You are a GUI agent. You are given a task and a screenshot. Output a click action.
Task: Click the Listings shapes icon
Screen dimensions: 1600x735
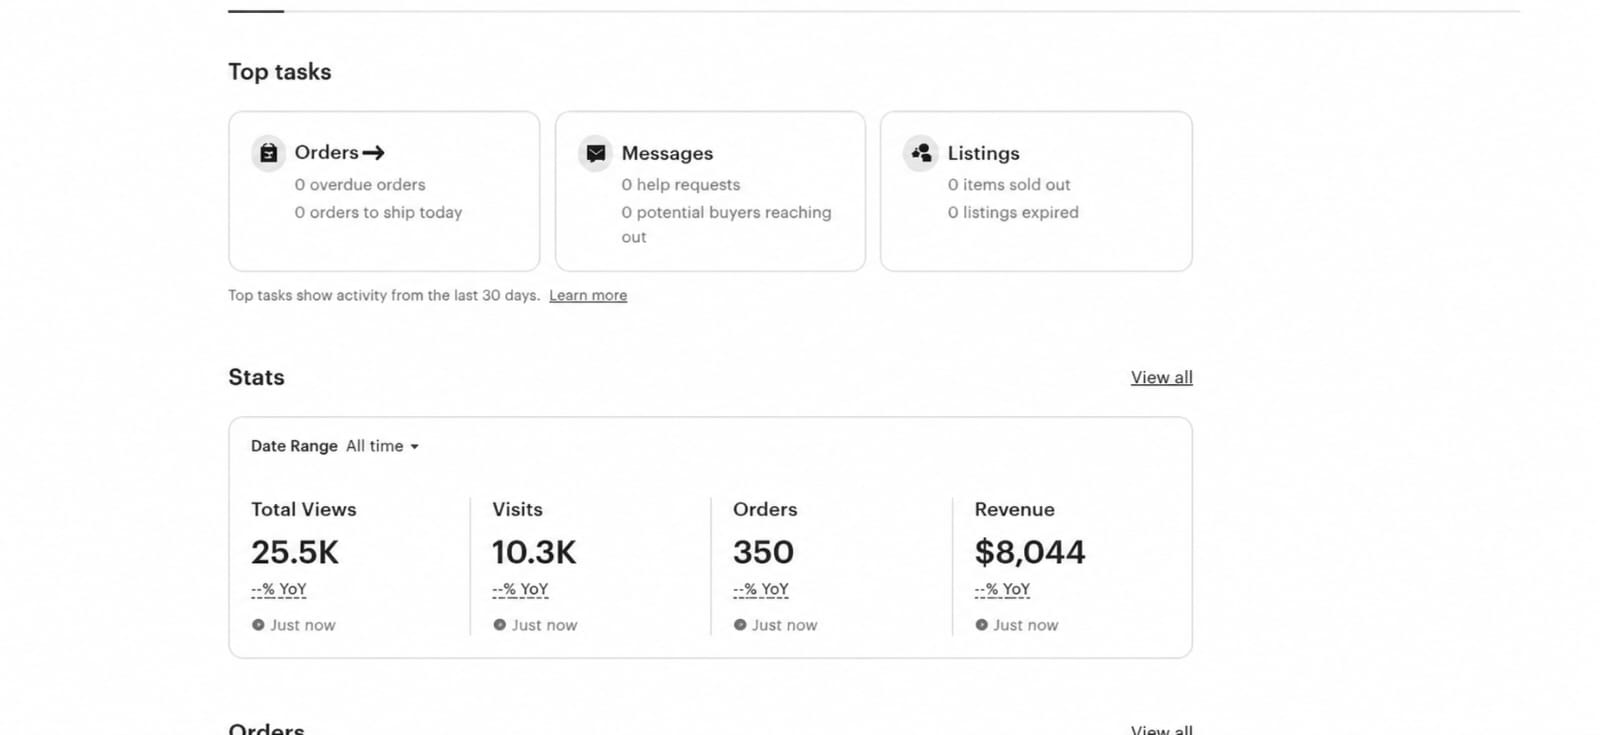point(921,153)
